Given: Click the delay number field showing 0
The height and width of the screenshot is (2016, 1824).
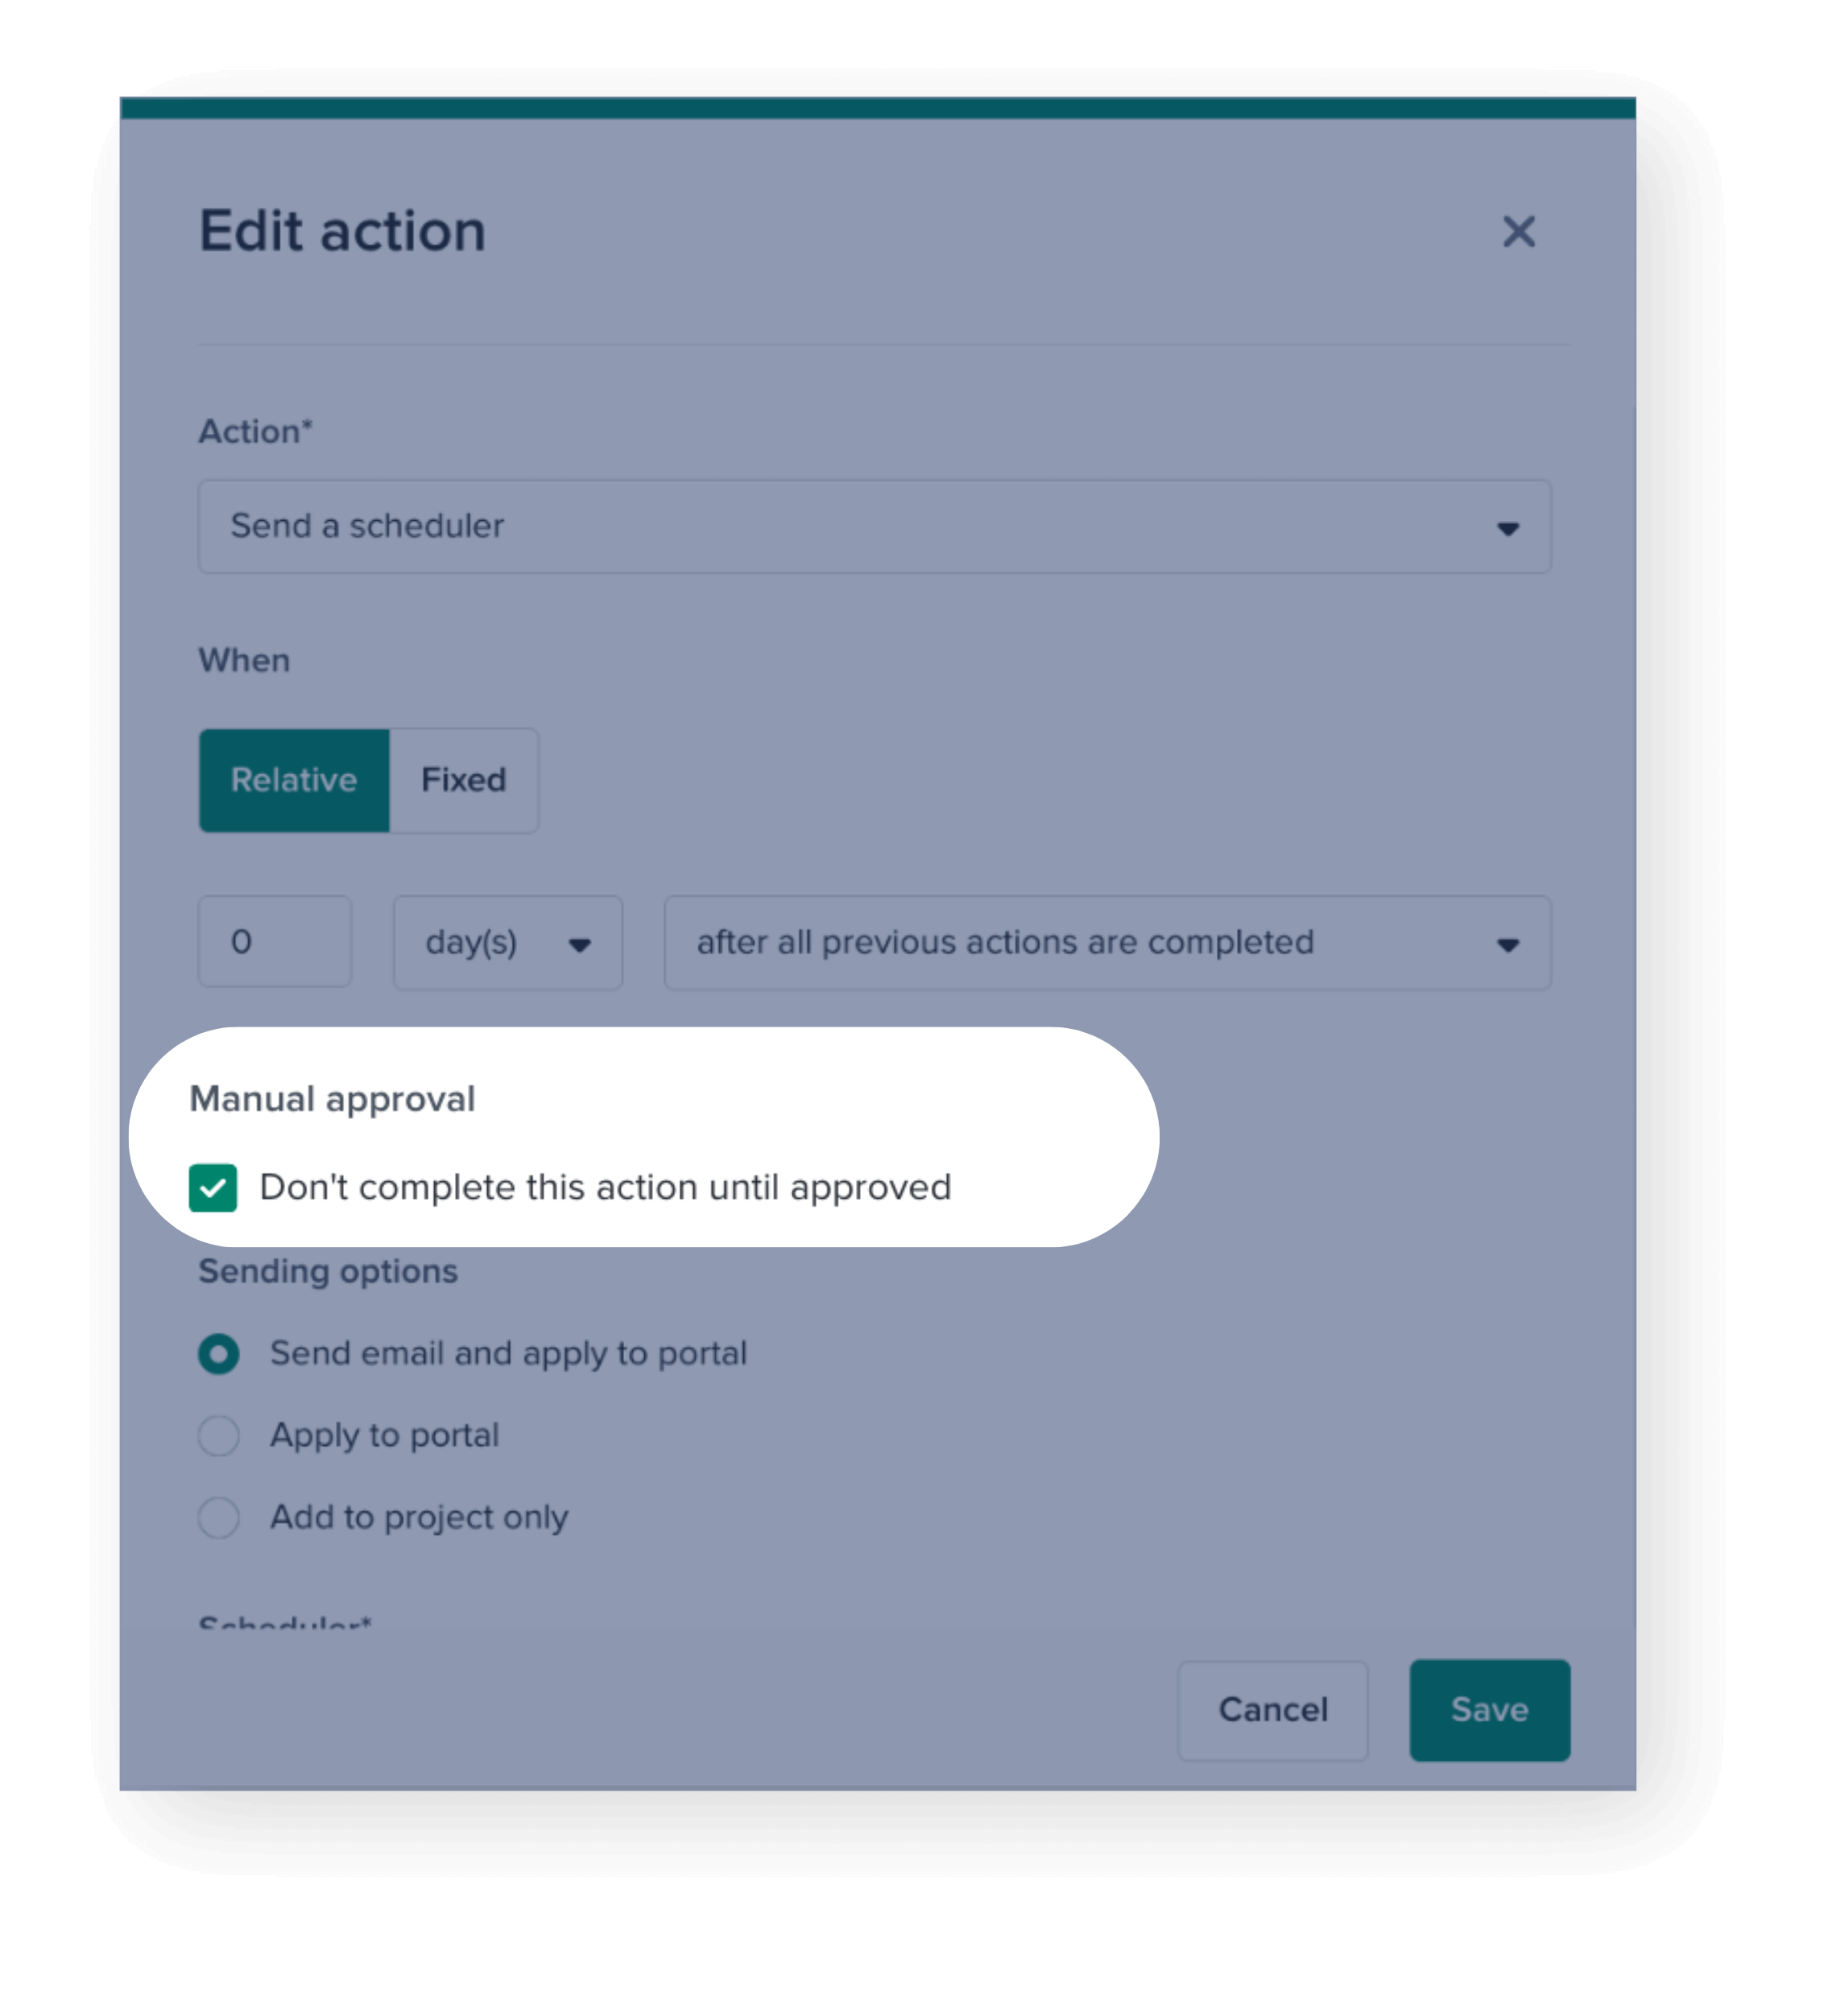Looking at the screenshot, I should pyautogui.click(x=275, y=942).
